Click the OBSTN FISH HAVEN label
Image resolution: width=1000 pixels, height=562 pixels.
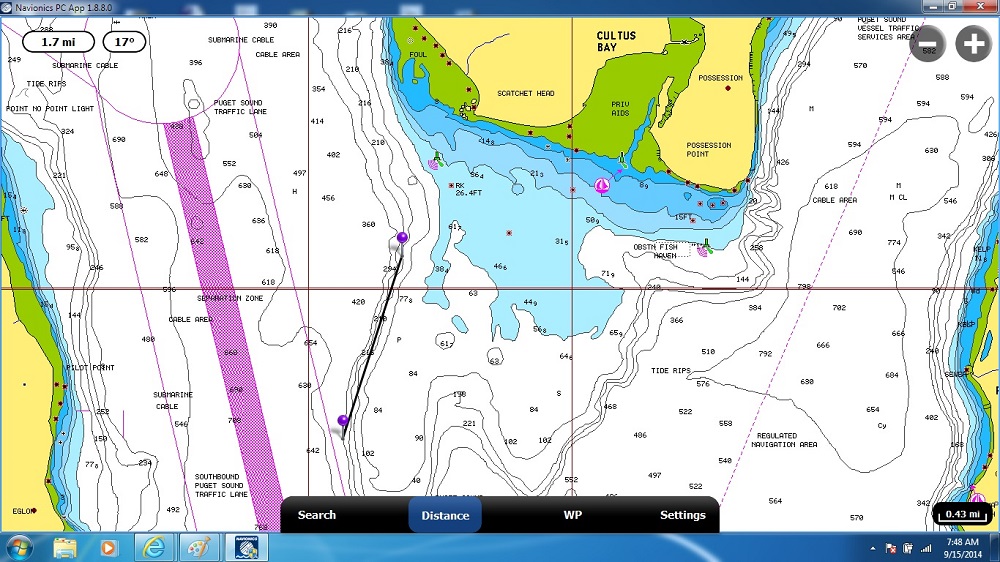(x=656, y=251)
